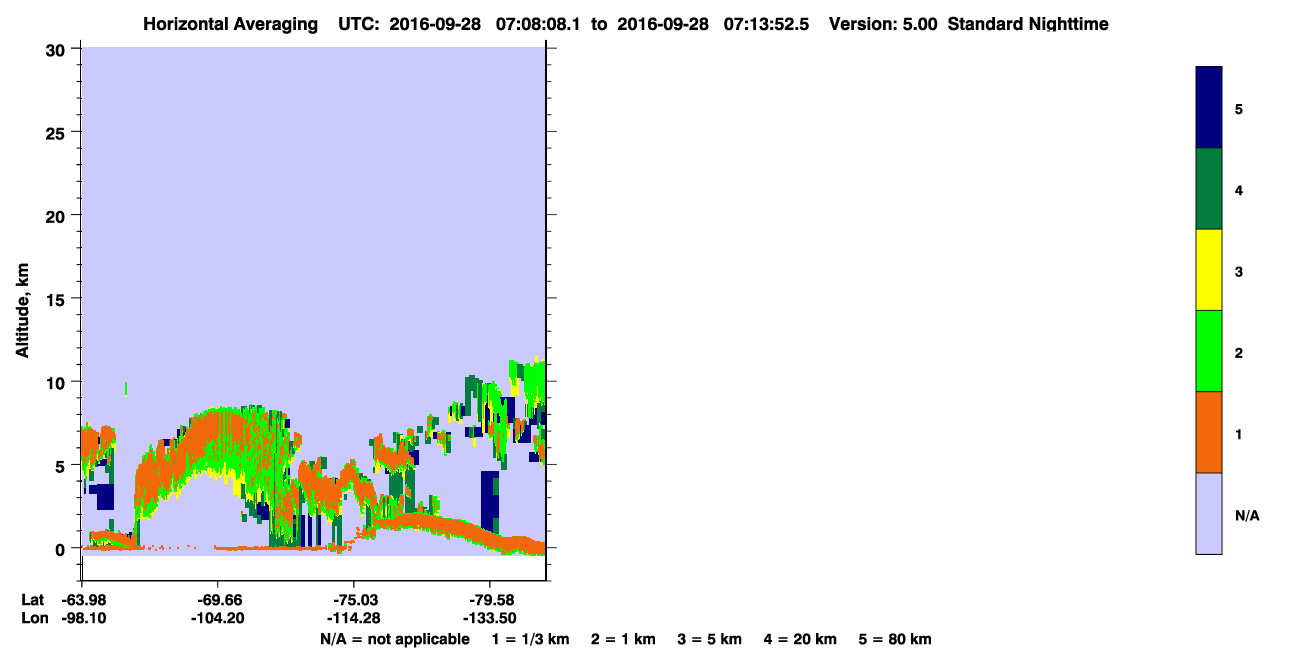
Task: Click the latitude value -69.66
Action: tap(218, 600)
